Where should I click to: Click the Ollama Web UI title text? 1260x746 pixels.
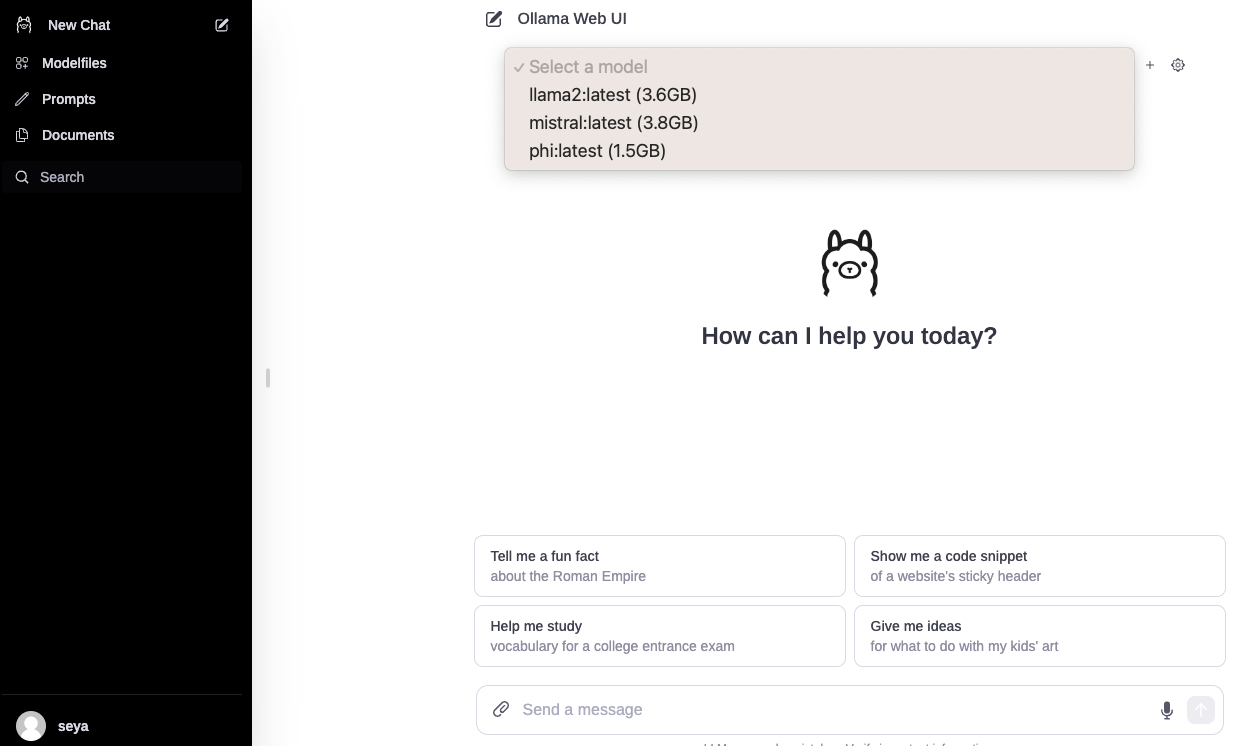pos(572,19)
